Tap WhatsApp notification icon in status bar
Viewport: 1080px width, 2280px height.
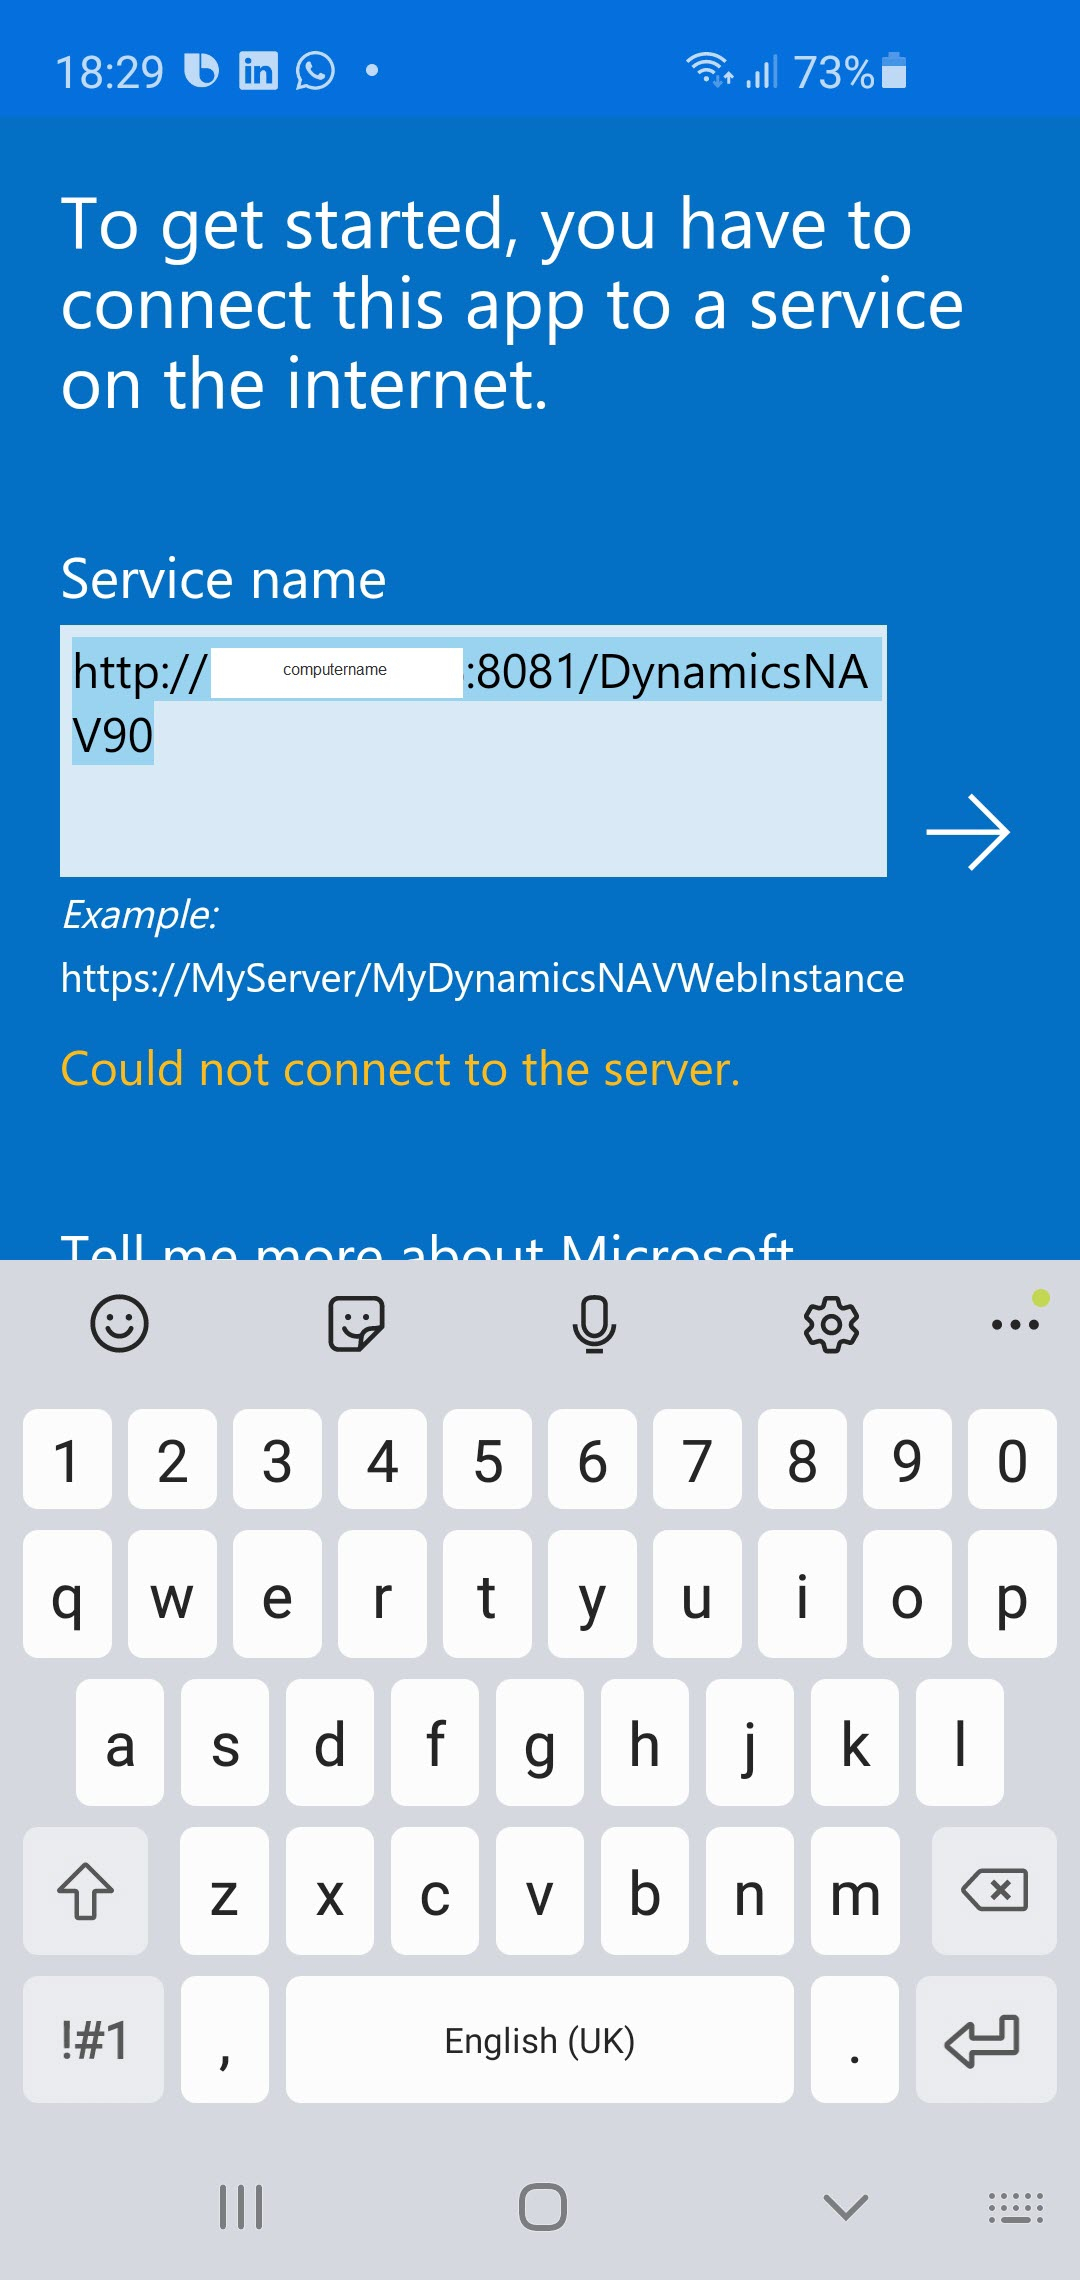pyautogui.click(x=315, y=70)
